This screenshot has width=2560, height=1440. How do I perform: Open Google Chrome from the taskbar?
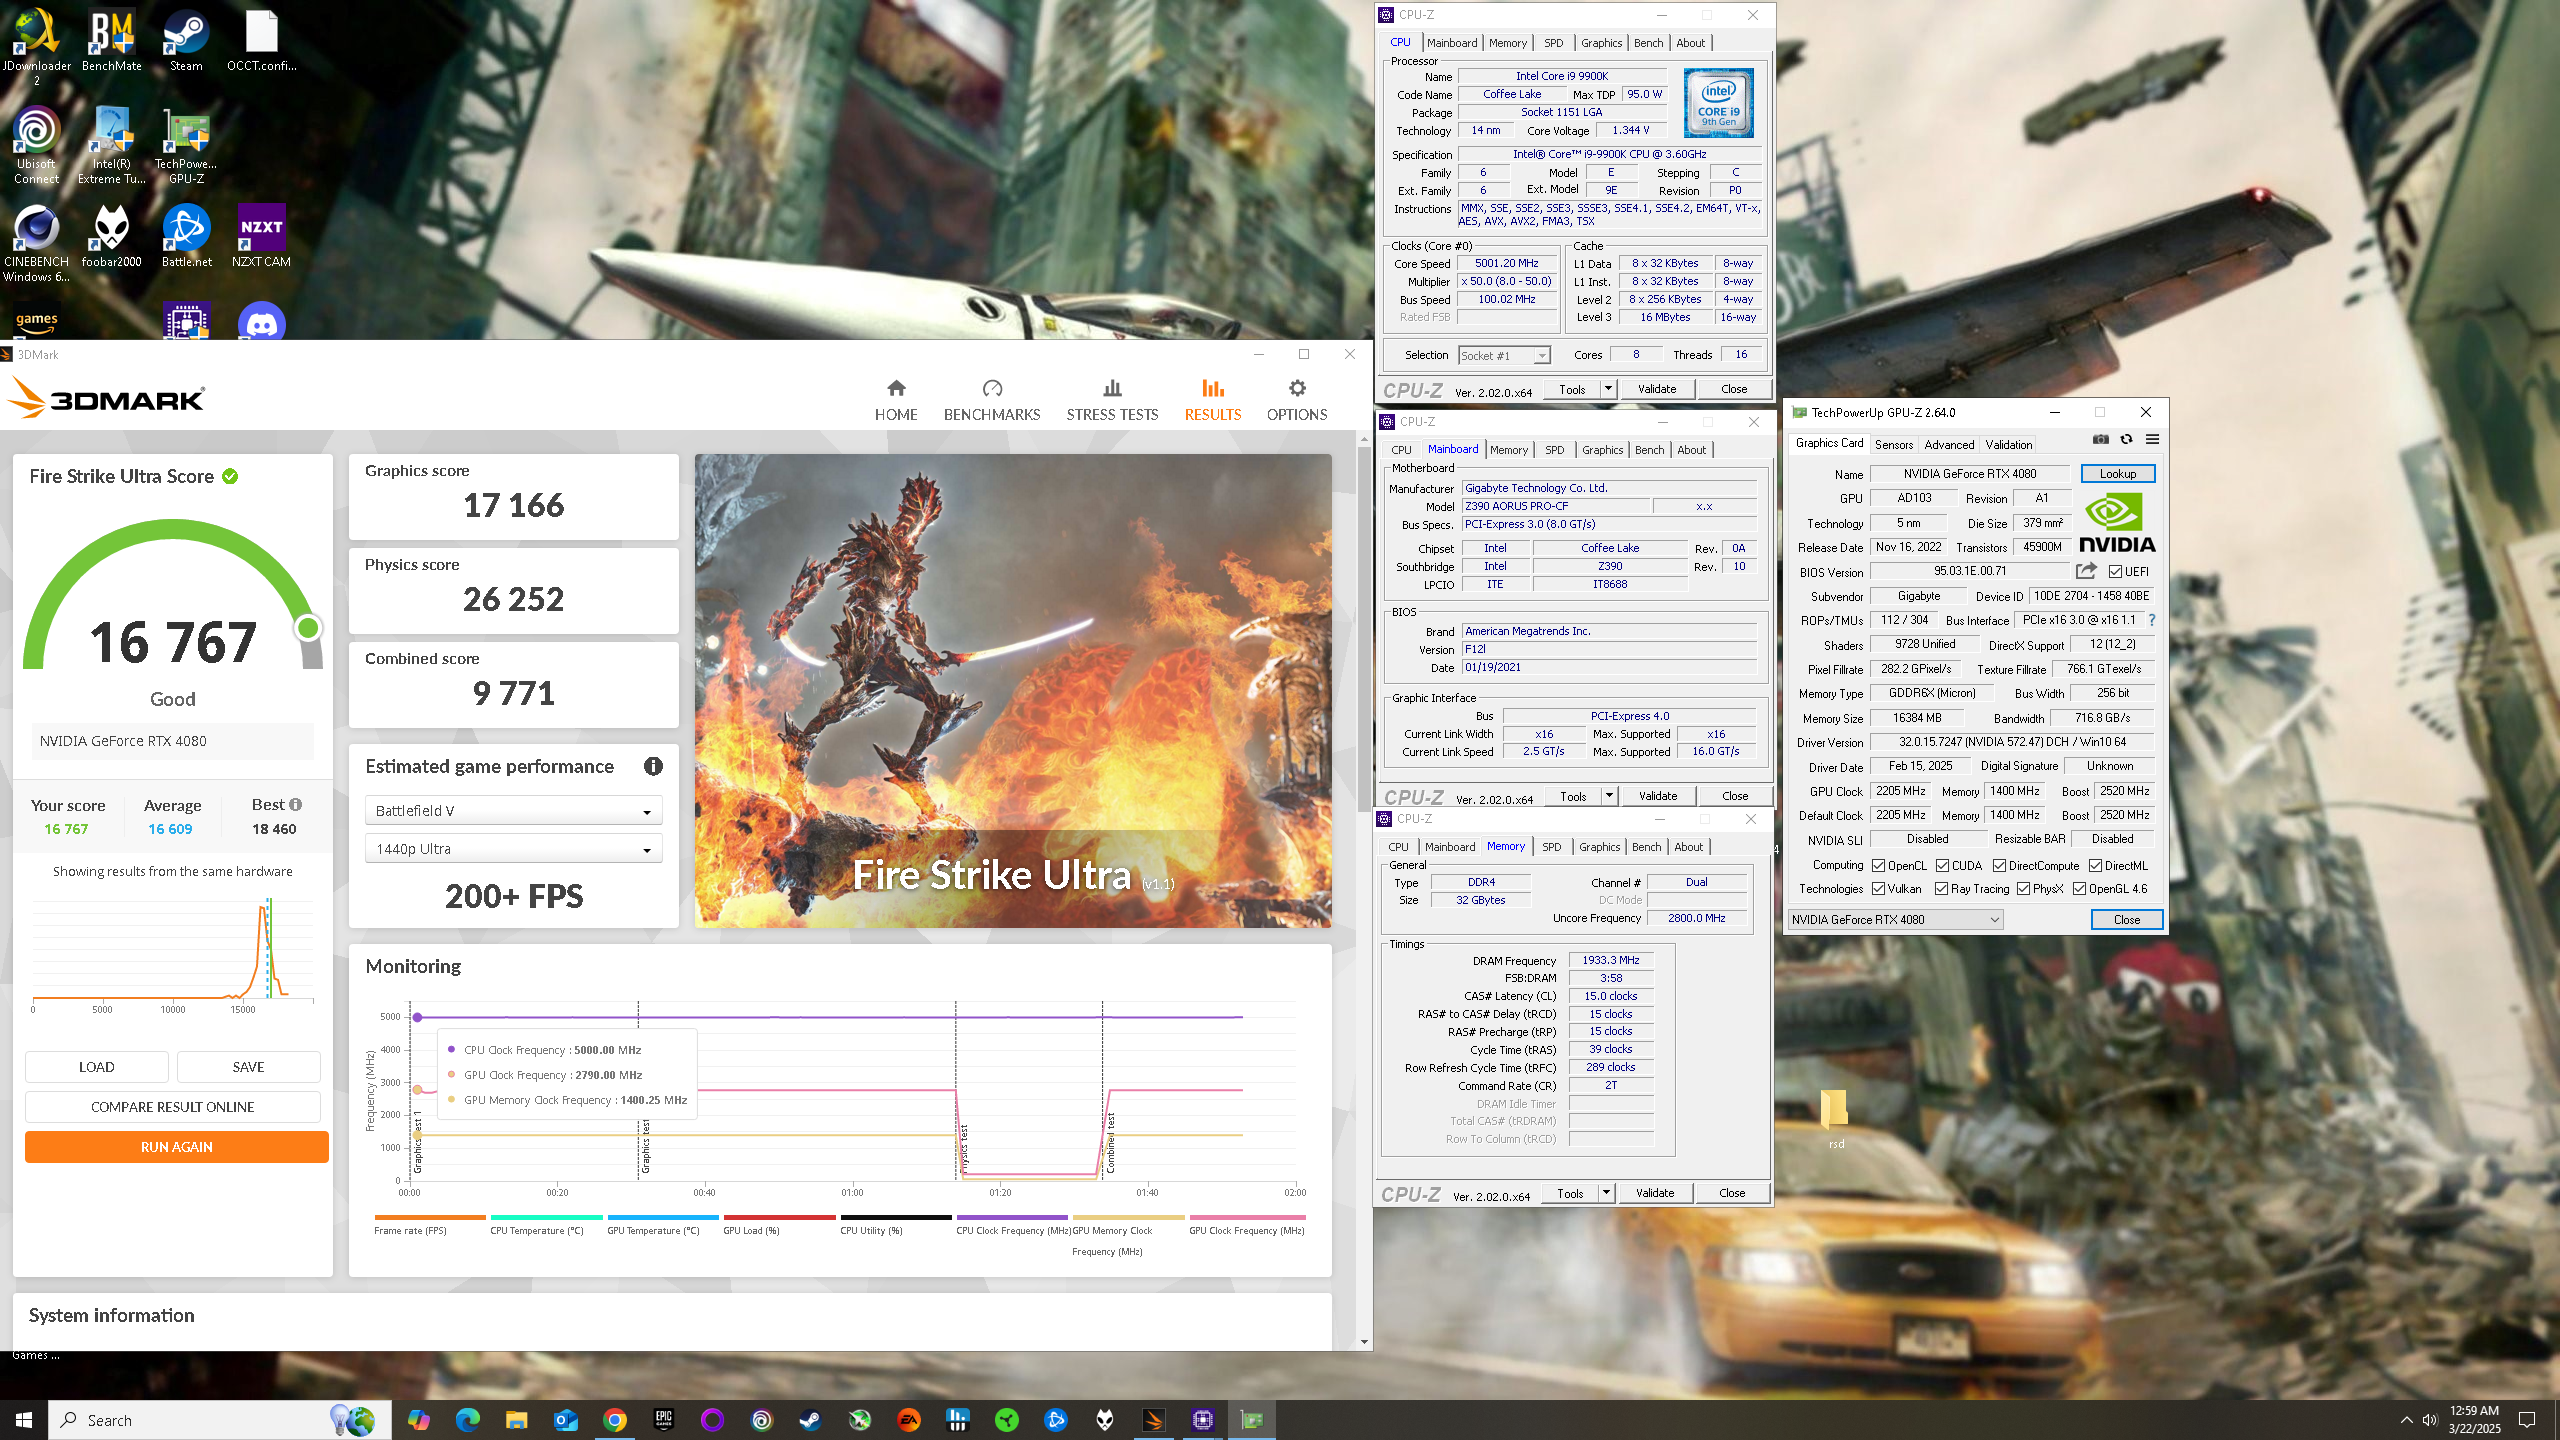[614, 1419]
